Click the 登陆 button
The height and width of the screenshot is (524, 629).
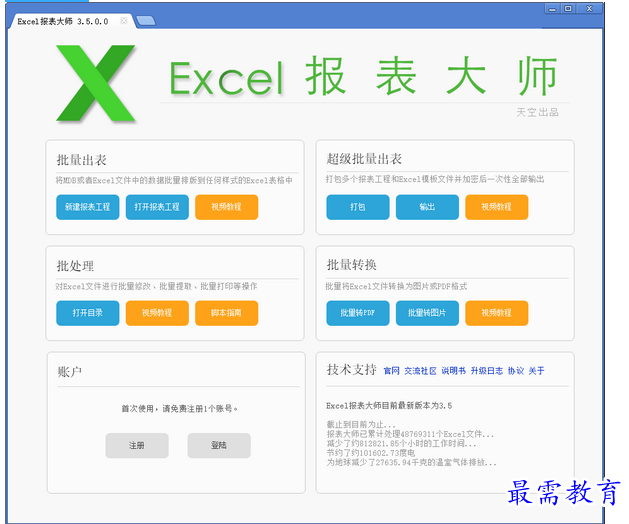click(x=219, y=445)
